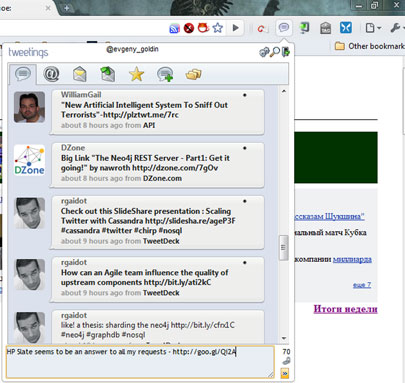Open the green download extension icon

(x=304, y=28)
